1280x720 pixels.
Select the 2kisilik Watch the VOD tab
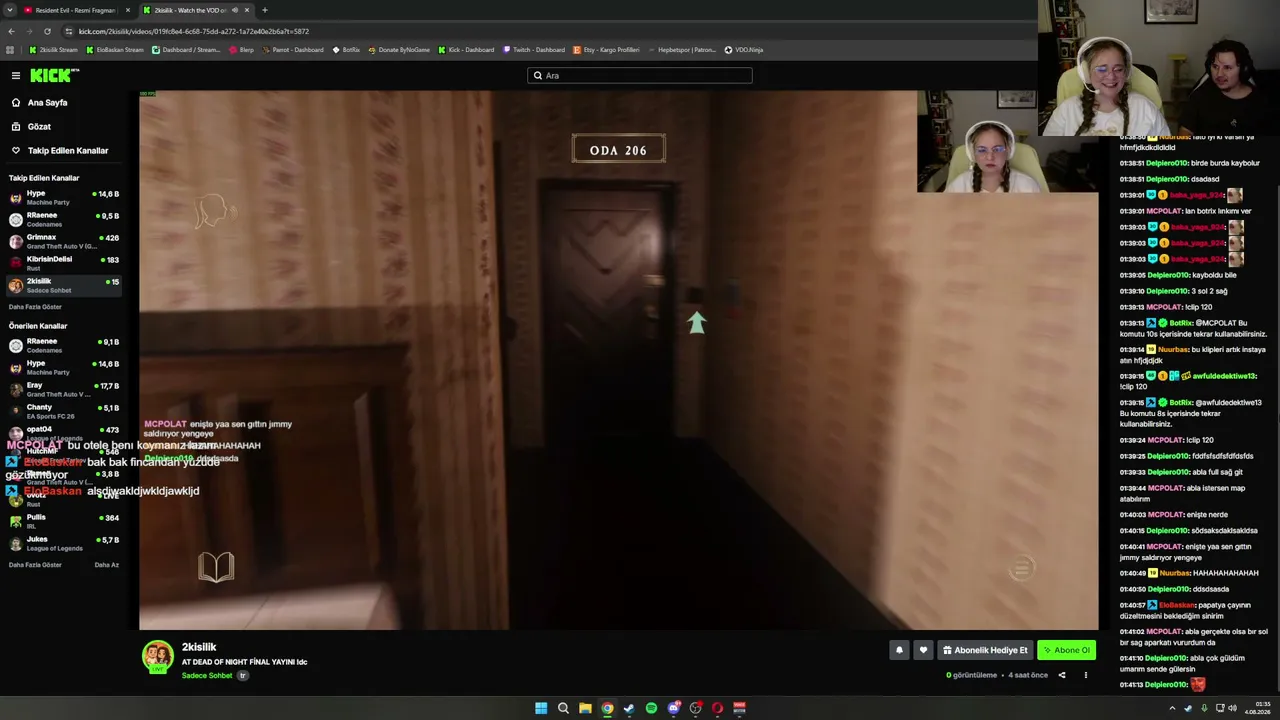click(x=195, y=10)
